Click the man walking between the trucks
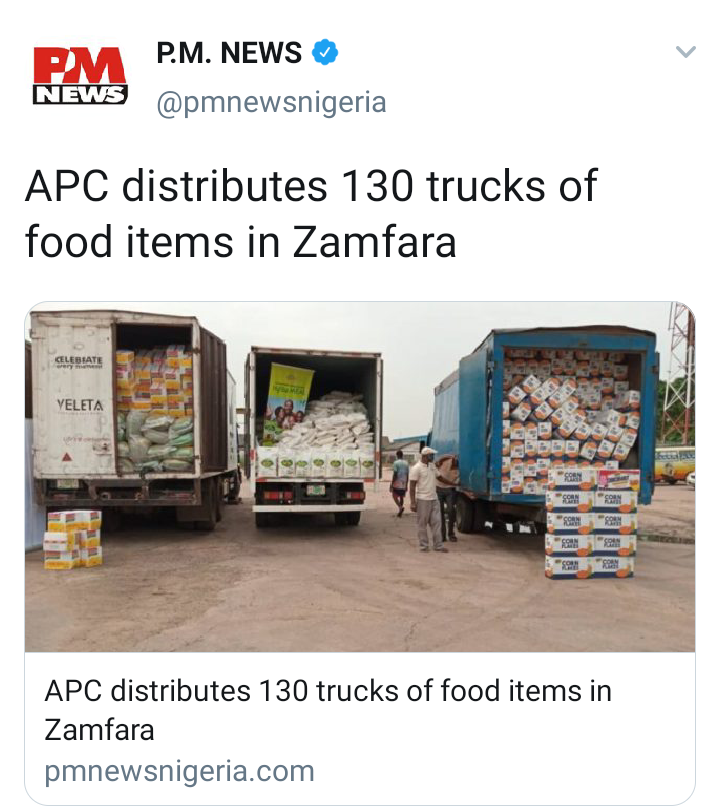Image resolution: width=720 pixels, height=812 pixels. point(399,483)
